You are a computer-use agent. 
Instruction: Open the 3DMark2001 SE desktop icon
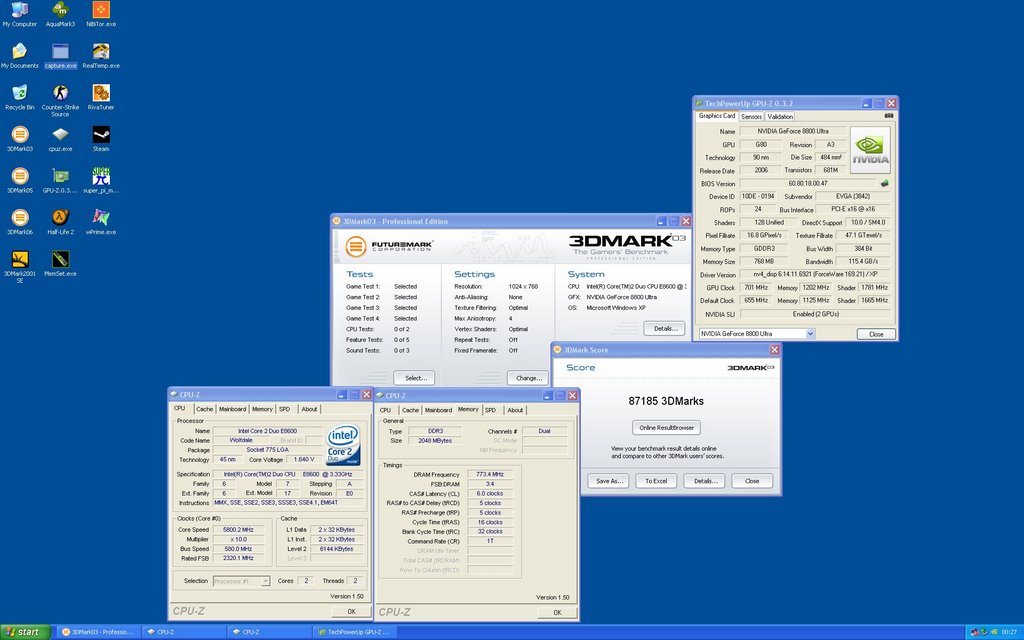click(20, 267)
